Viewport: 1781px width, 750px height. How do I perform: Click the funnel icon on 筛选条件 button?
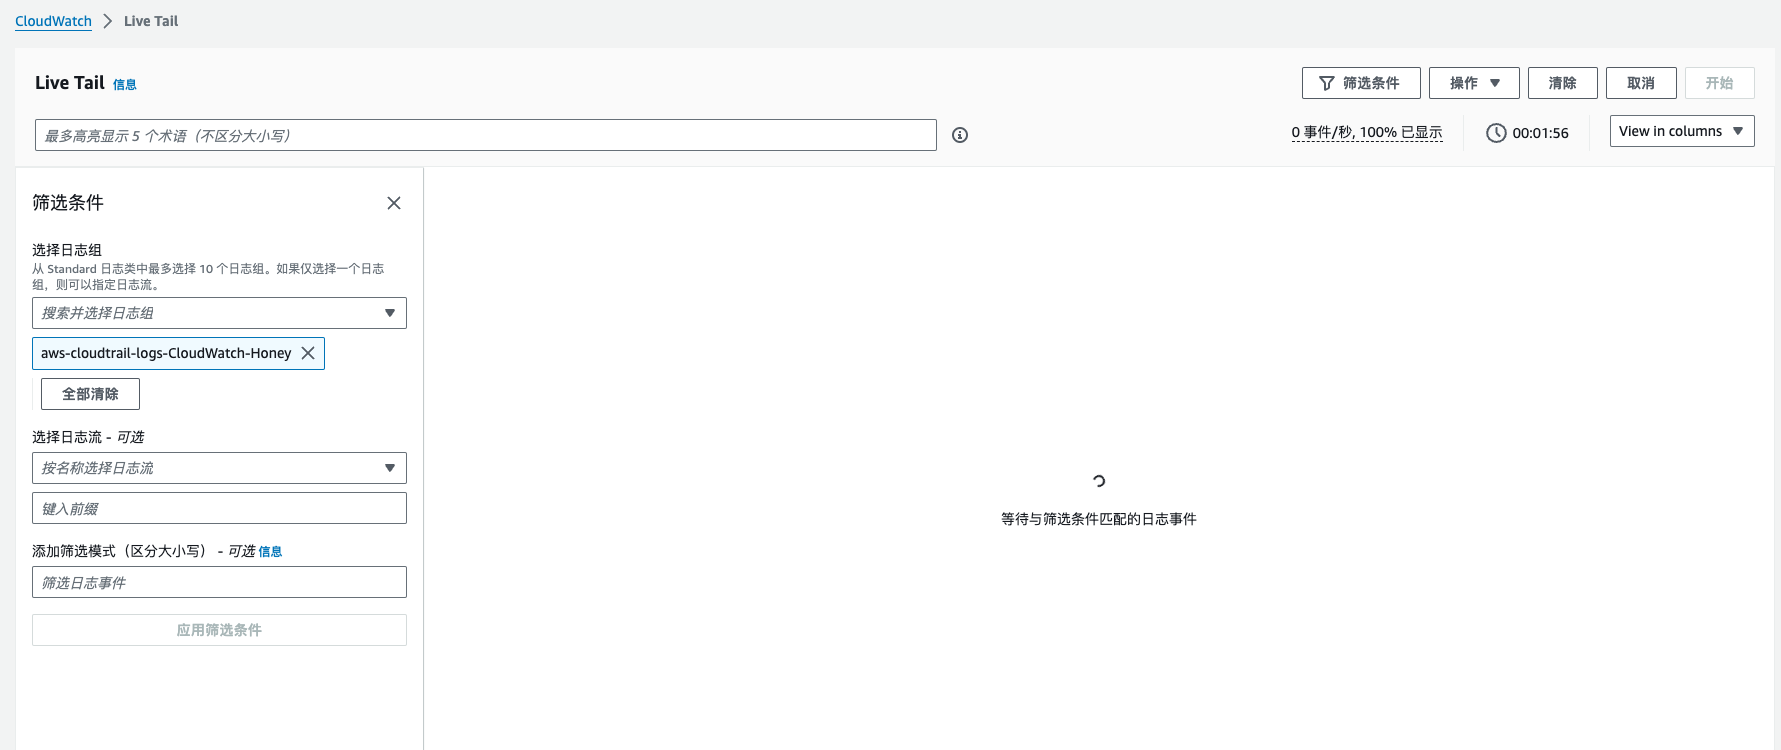point(1327,83)
